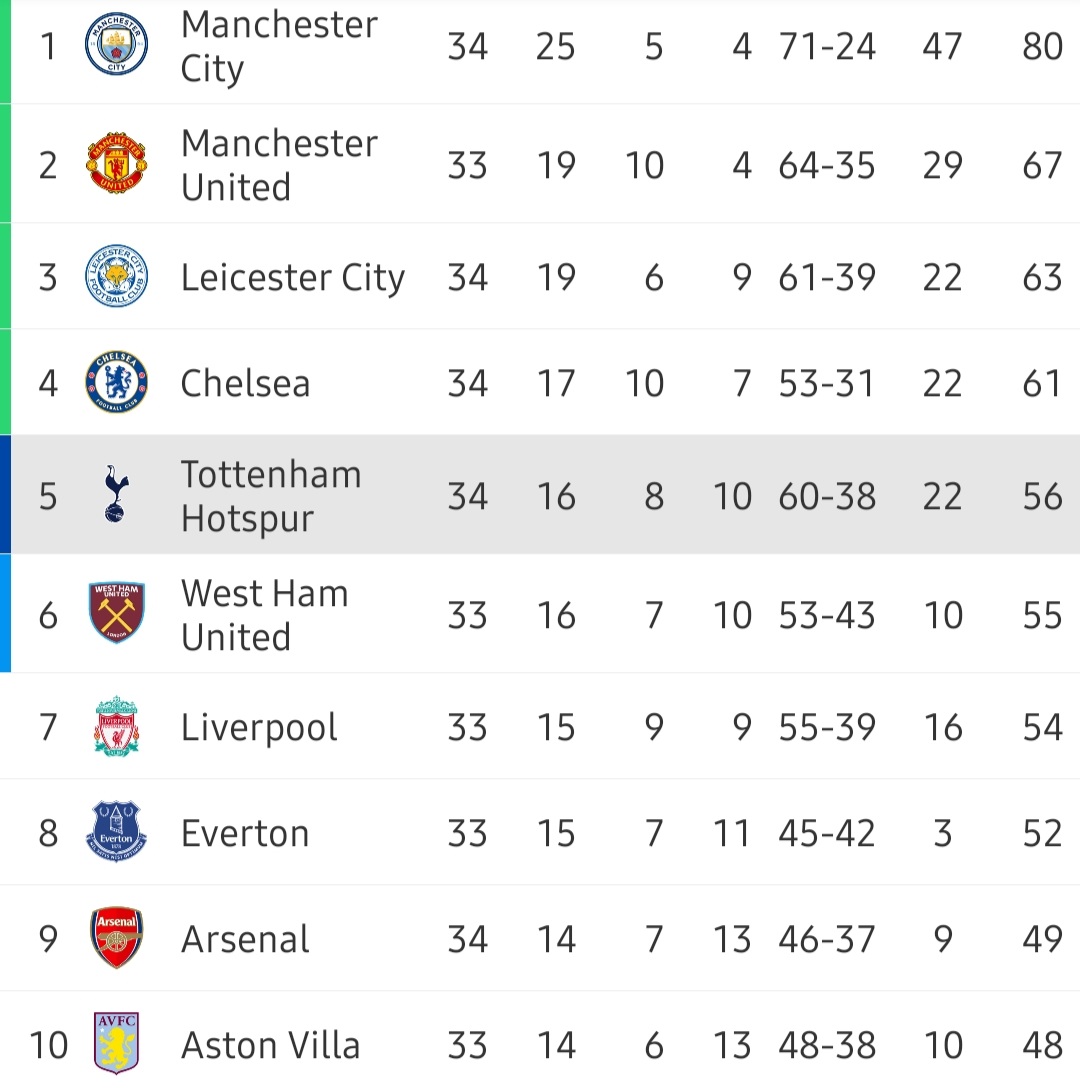
Task: Select Manchester City's 80 points value
Action: tap(1042, 47)
